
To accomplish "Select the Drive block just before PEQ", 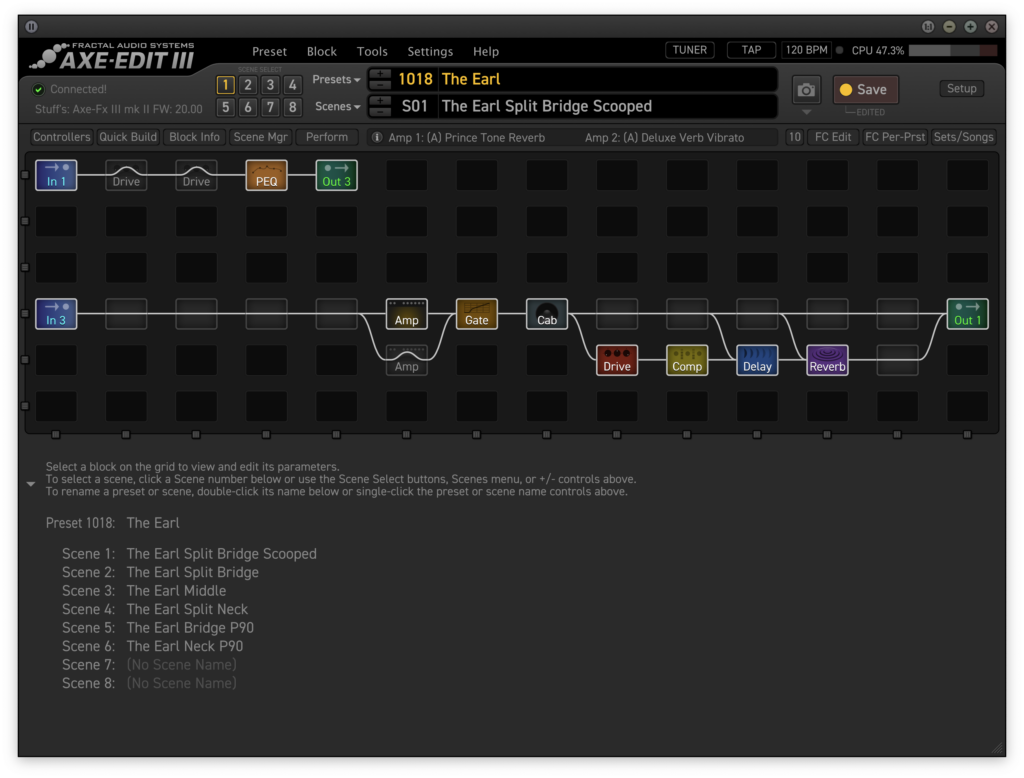I will pos(196,175).
